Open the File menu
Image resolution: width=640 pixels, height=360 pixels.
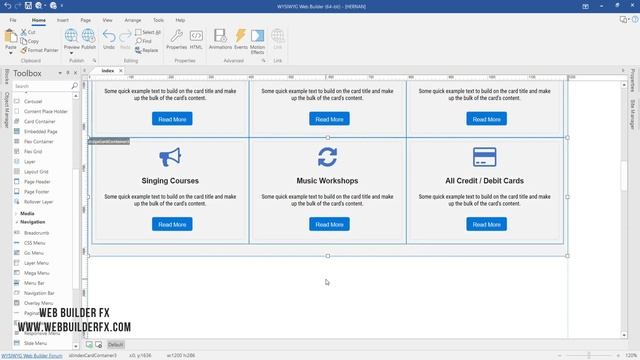pyautogui.click(x=13, y=20)
